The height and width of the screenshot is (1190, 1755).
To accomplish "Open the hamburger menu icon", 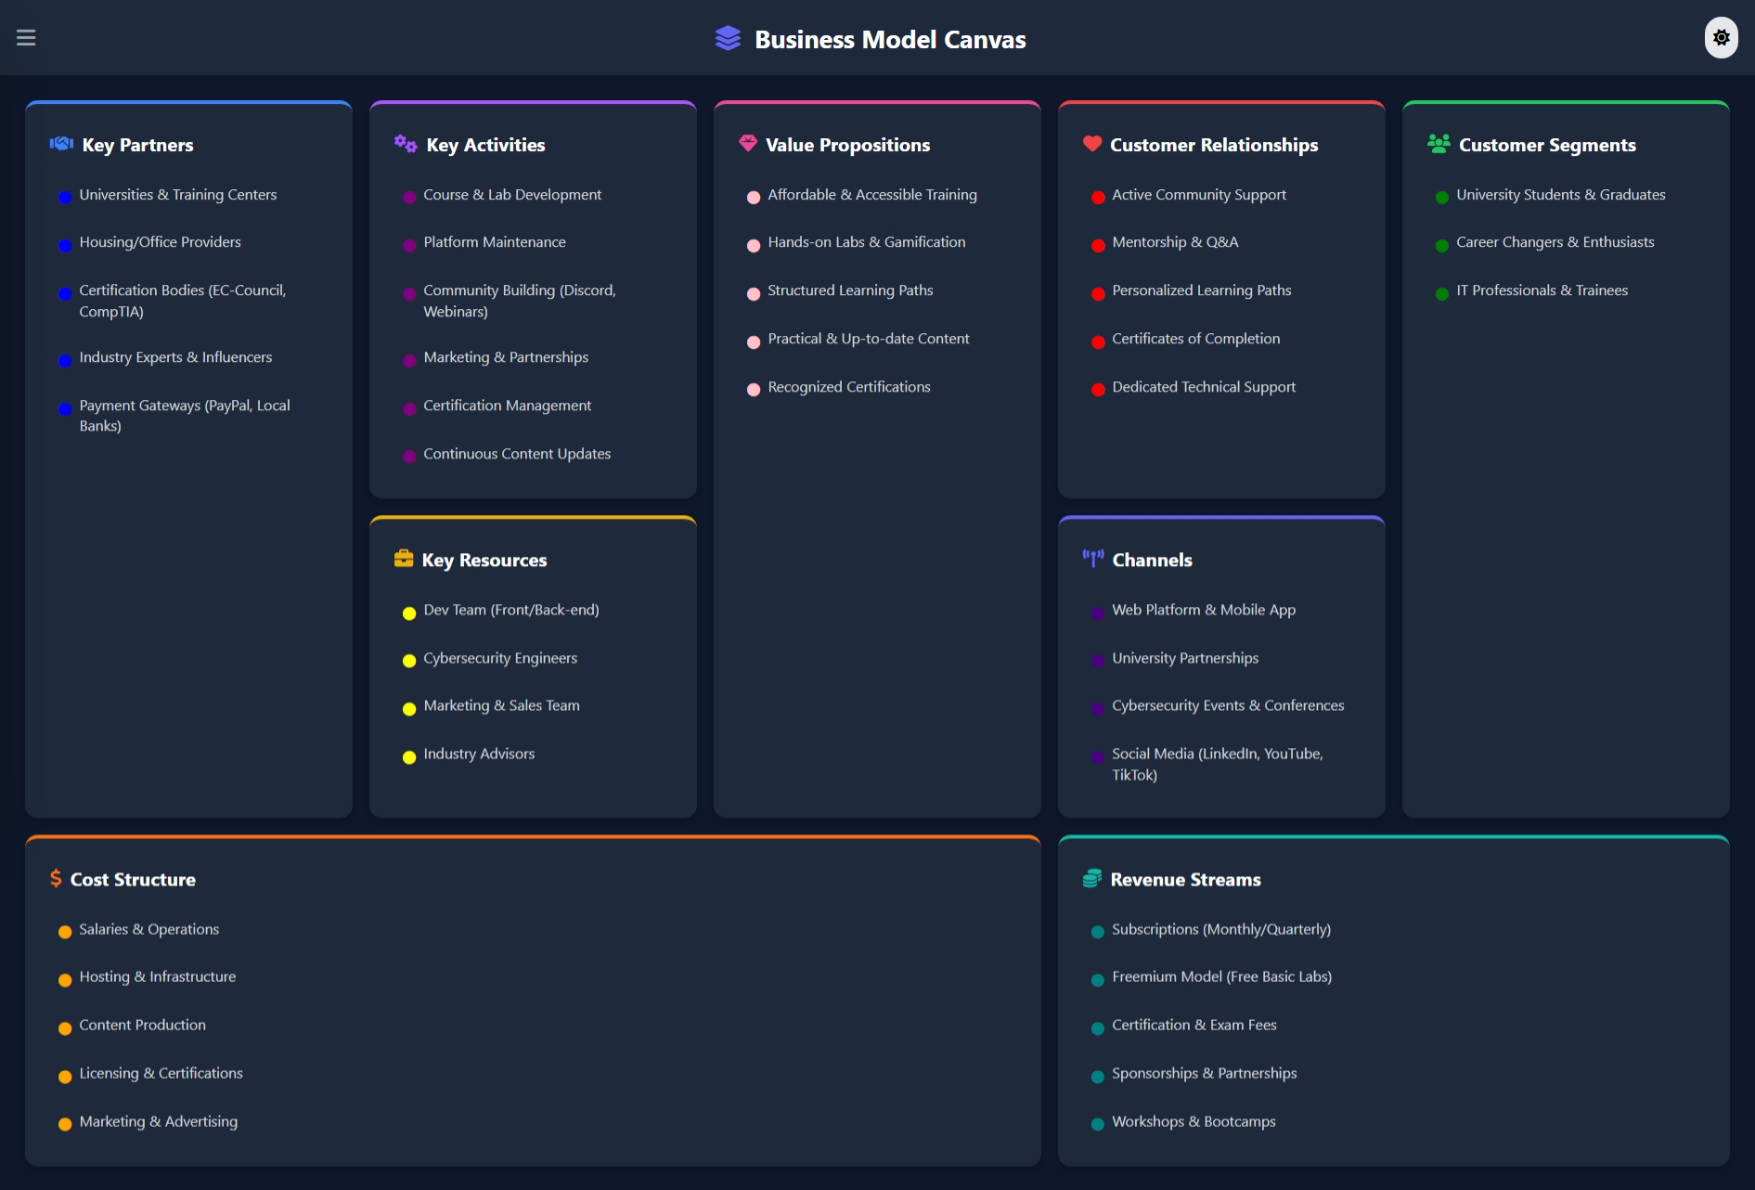I will coord(26,38).
